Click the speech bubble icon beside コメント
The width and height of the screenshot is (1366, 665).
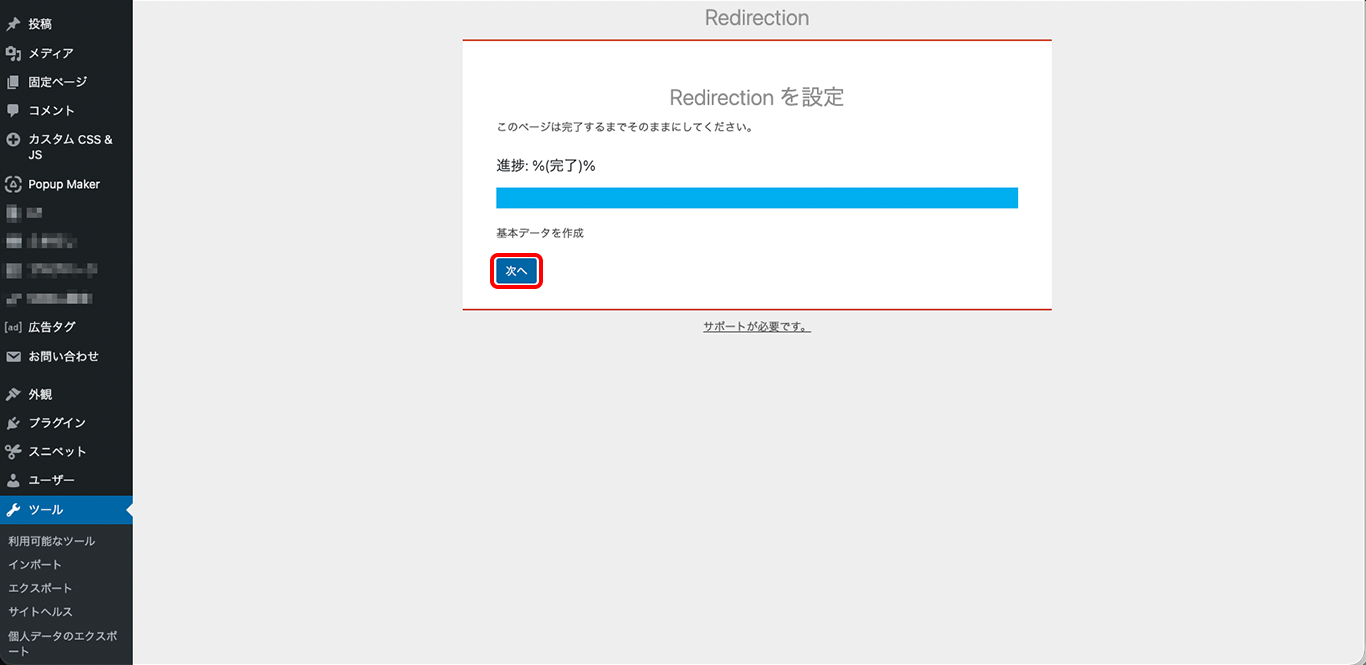(13, 110)
